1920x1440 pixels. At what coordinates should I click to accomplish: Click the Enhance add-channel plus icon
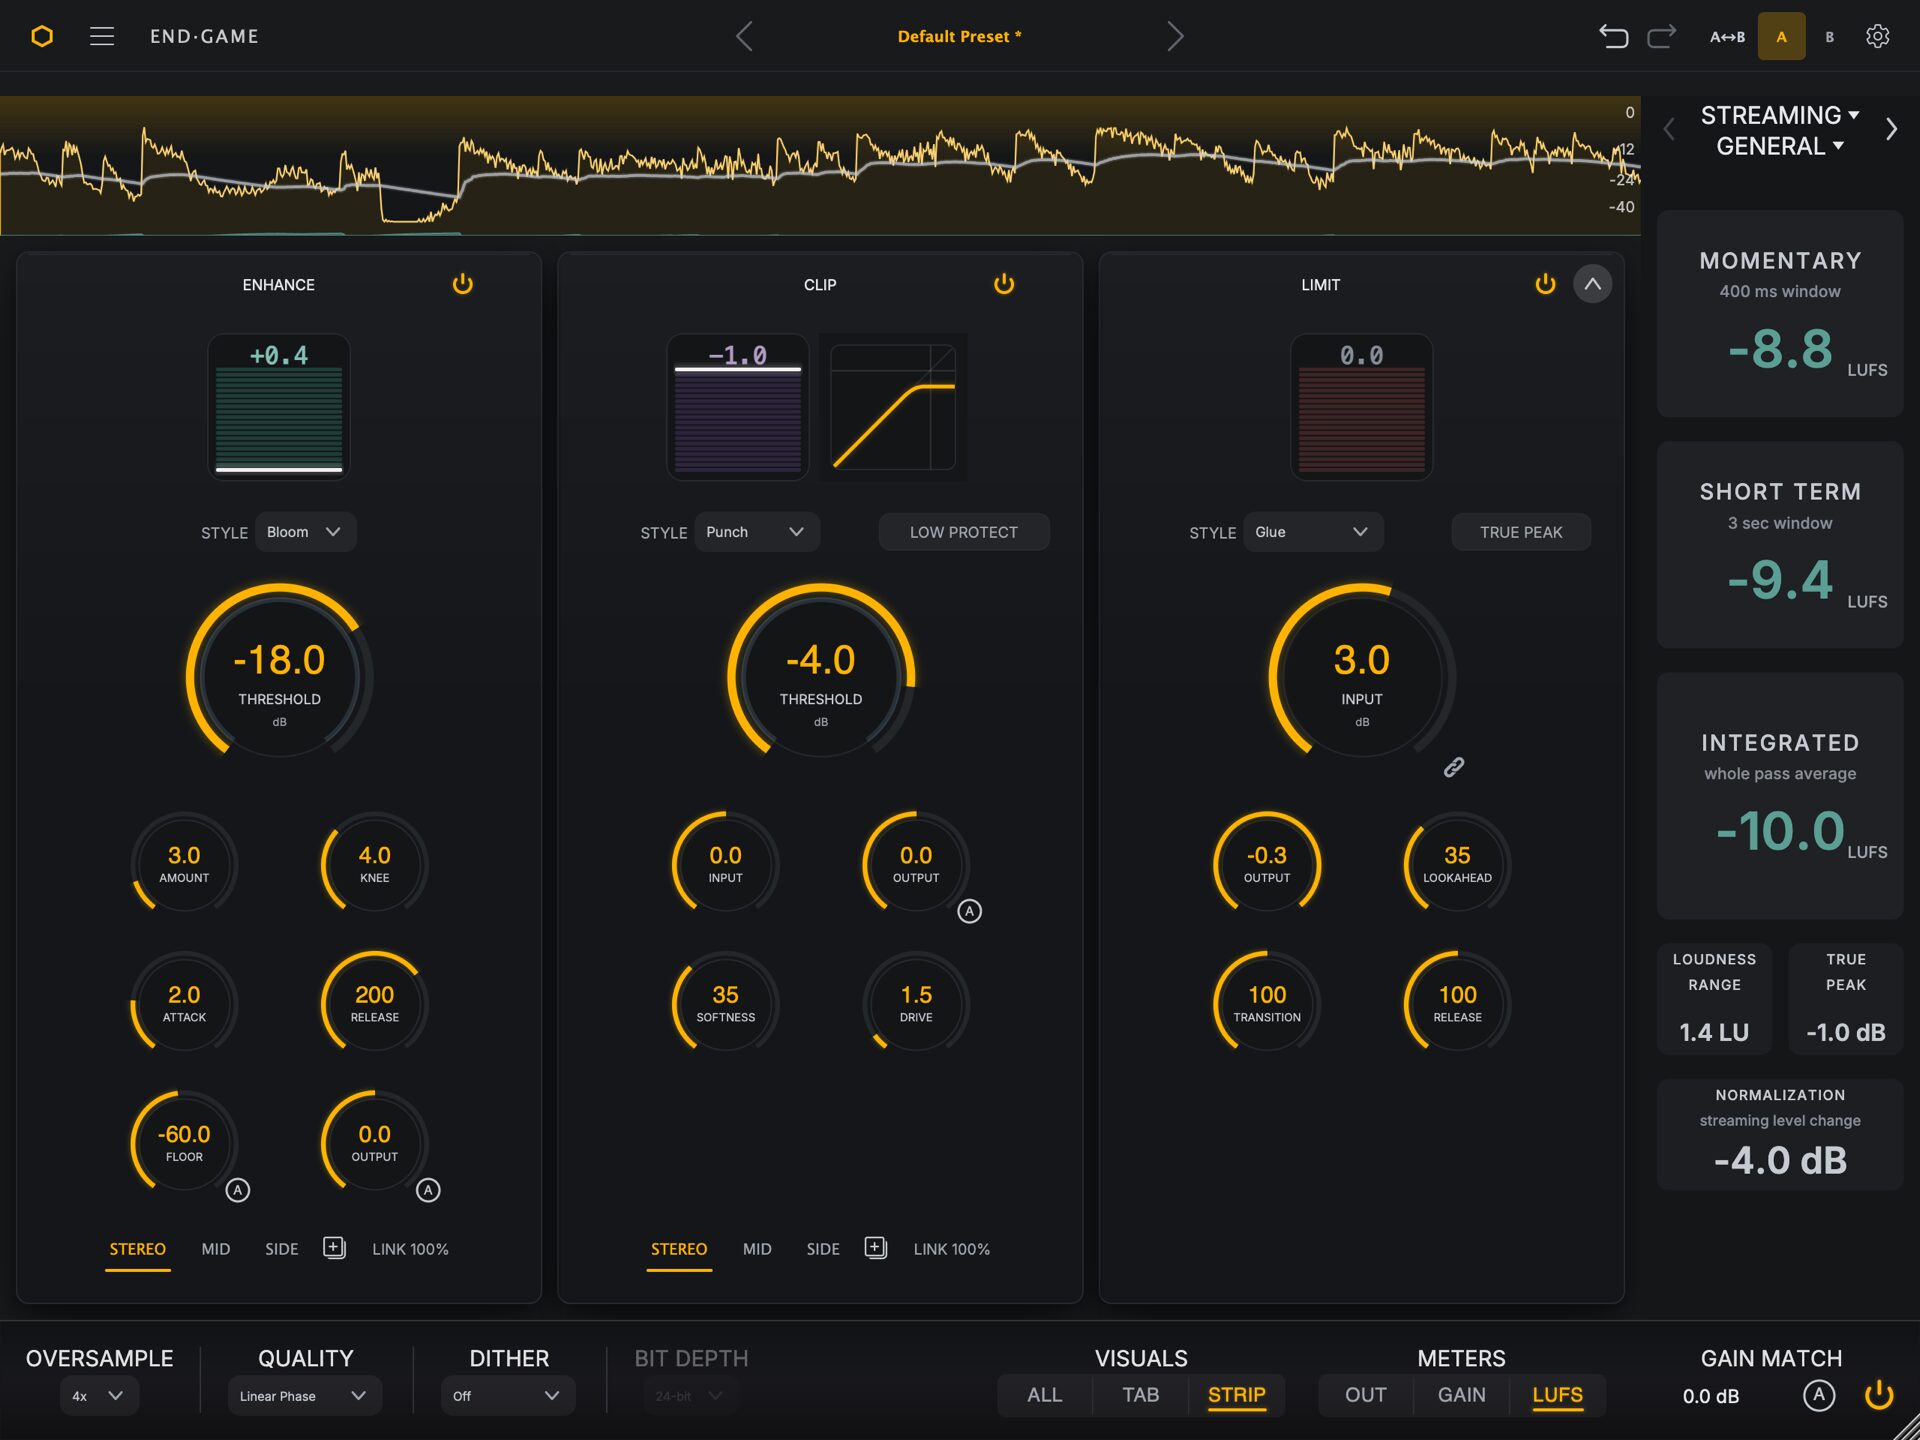tap(334, 1248)
